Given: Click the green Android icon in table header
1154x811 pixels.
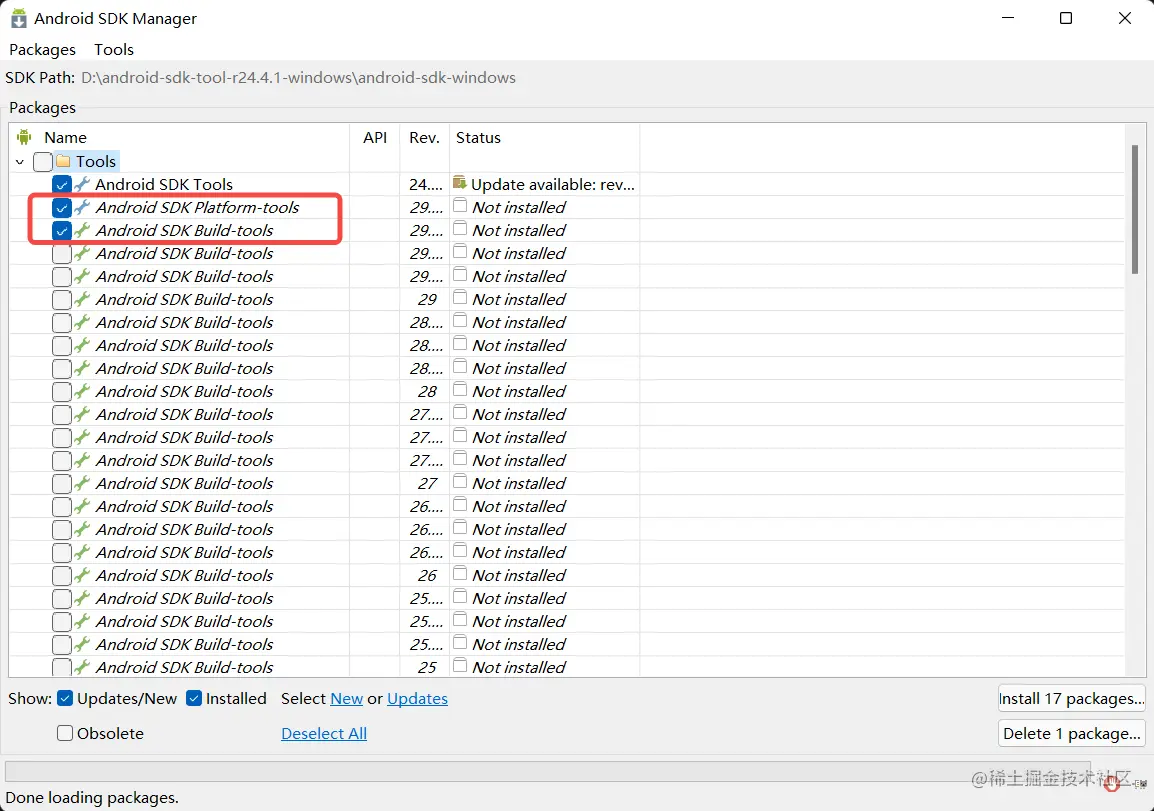Looking at the screenshot, I should 24,137.
